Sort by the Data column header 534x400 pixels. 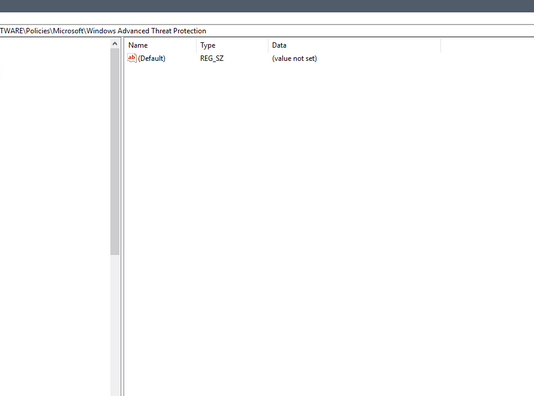pos(355,45)
